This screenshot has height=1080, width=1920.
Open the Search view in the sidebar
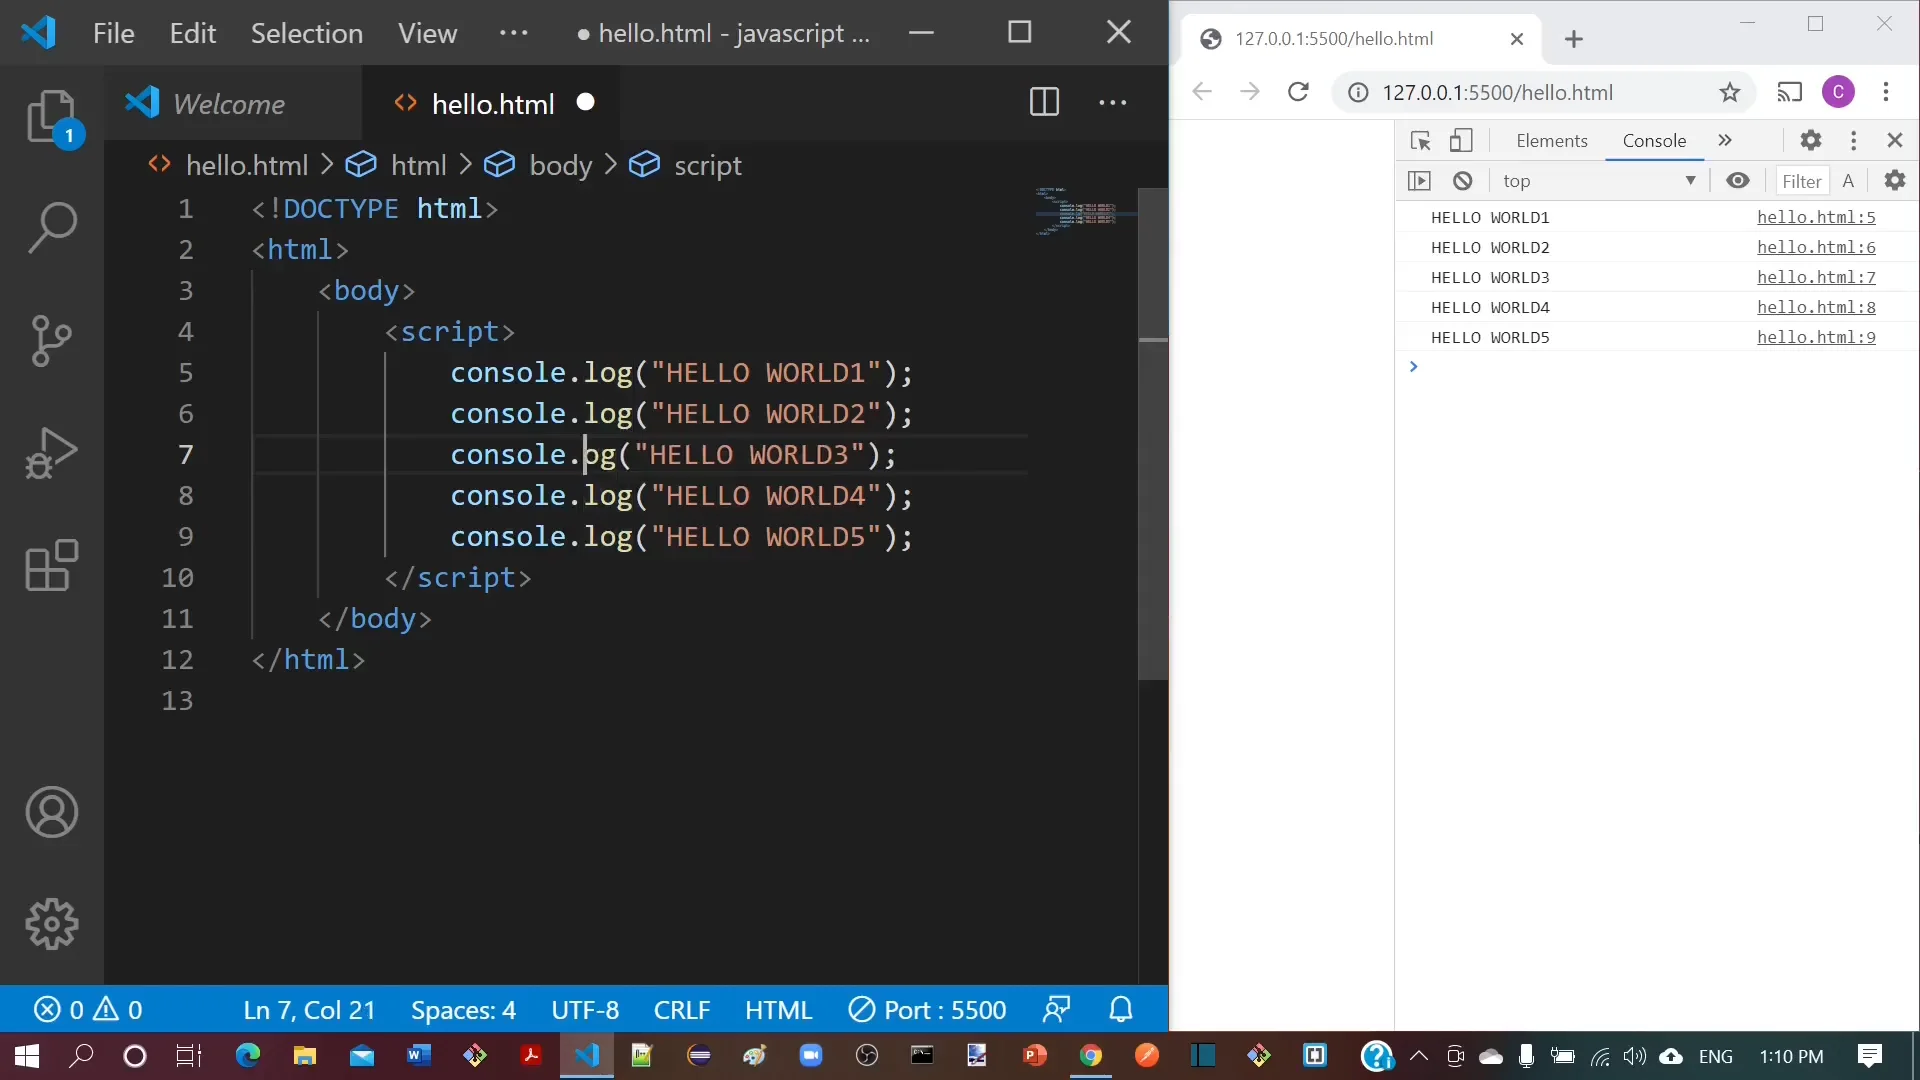(x=51, y=227)
